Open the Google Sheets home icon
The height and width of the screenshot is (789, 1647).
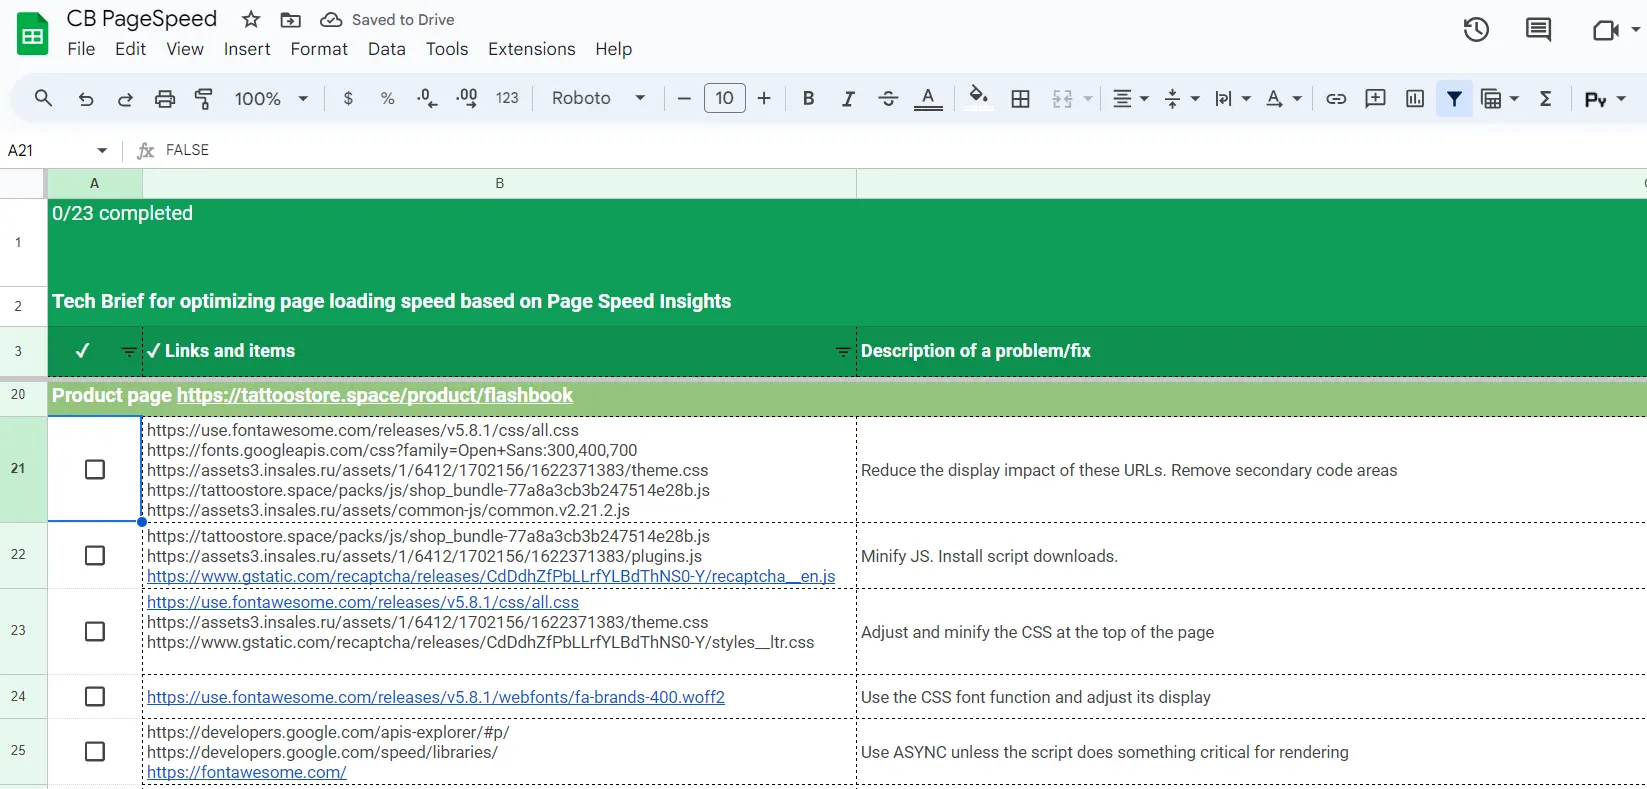pyautogui.click(x=33, y=34)
